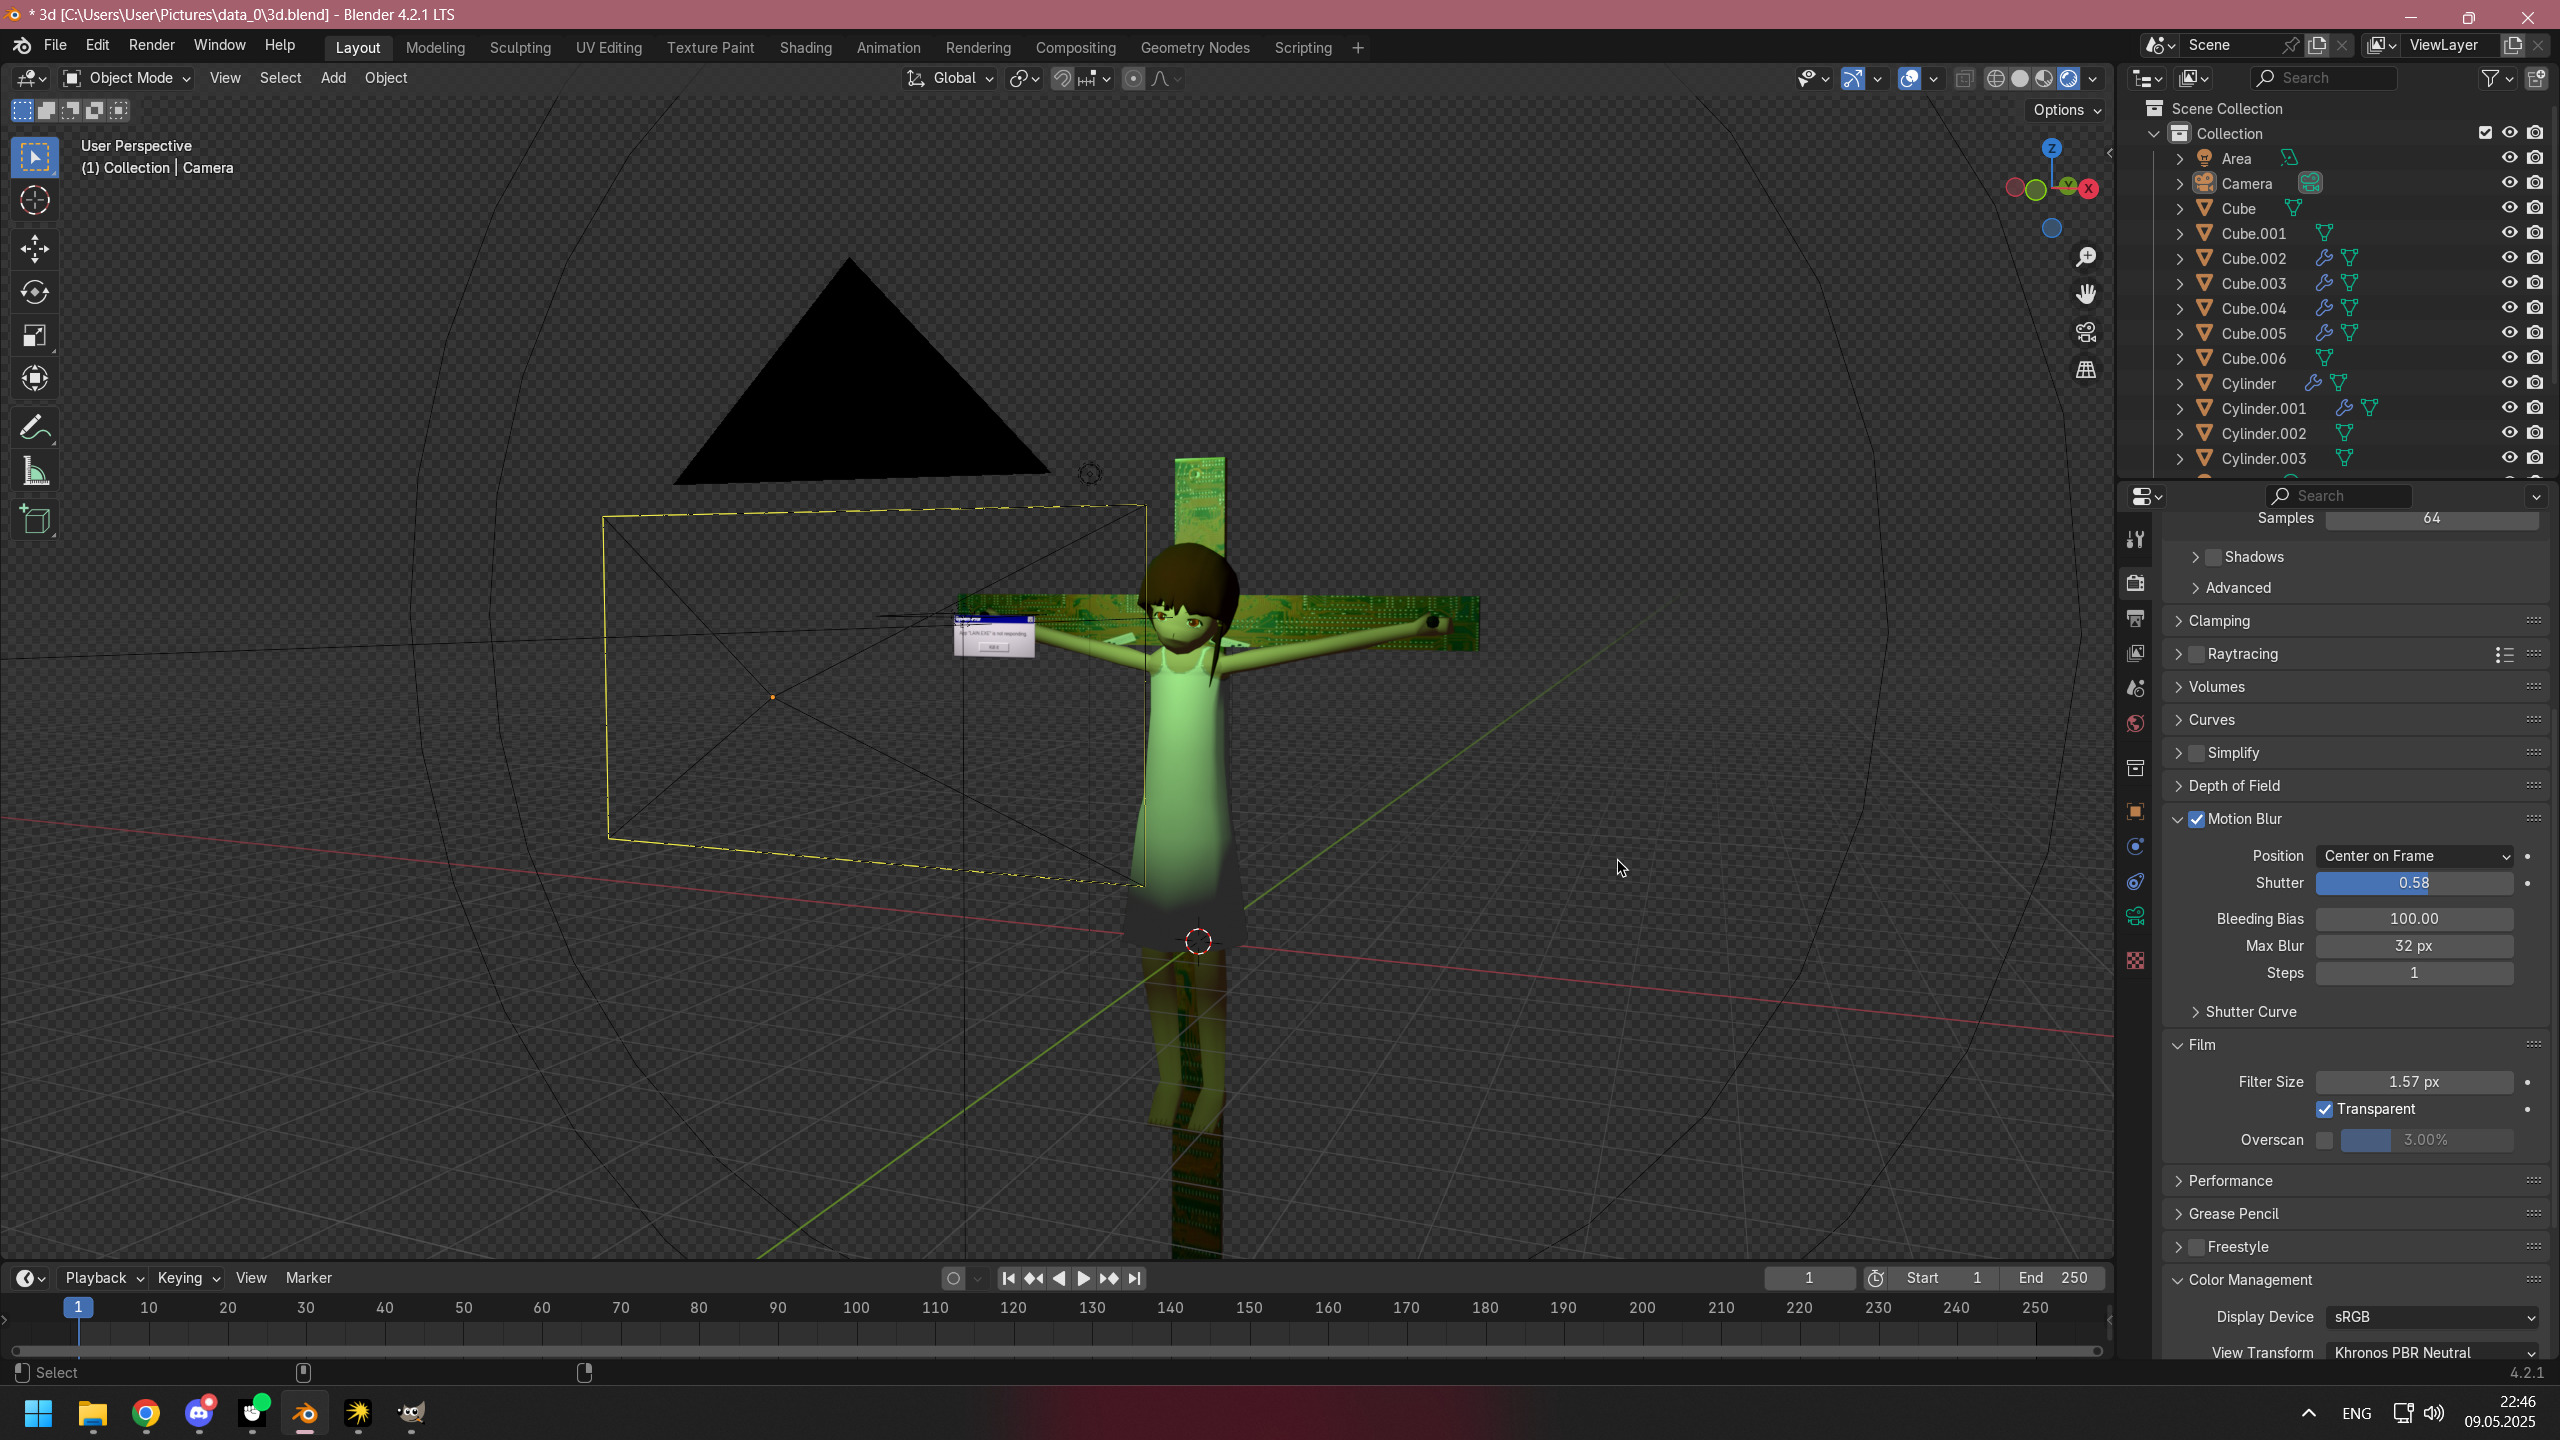Disable the Motion Blur checkbox
Viewport: 2560px width, 1440px height.
coord(2197,819)
